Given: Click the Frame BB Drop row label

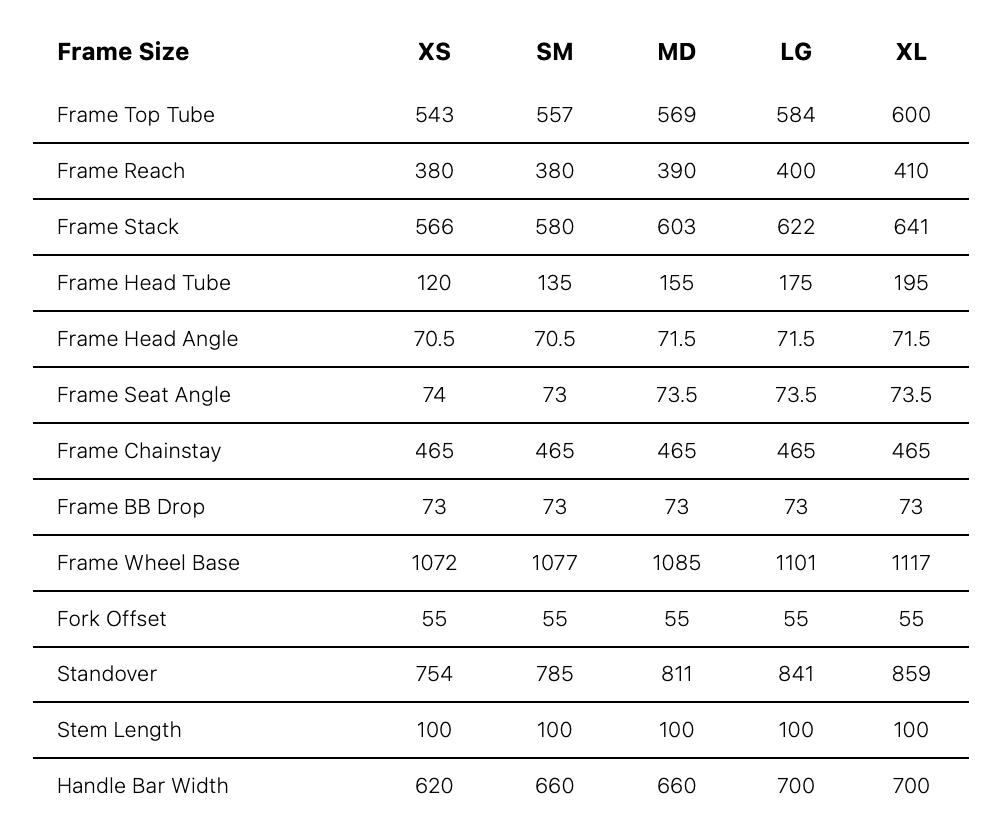Looking at the screenshot, I should pyautogui.click(x=131, y=507).
